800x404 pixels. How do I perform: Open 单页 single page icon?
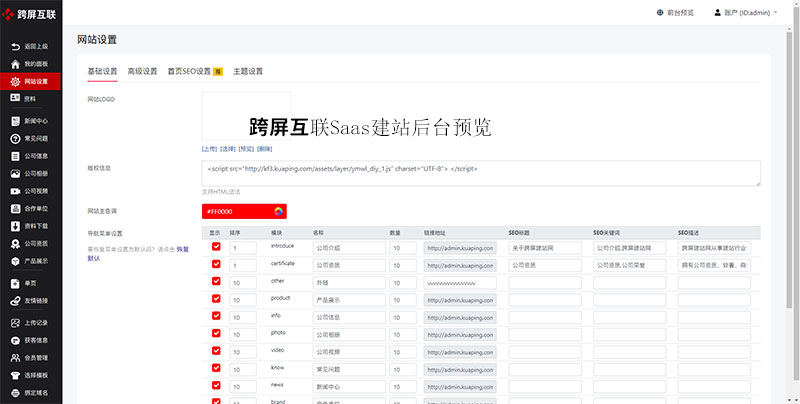(15, 284)
